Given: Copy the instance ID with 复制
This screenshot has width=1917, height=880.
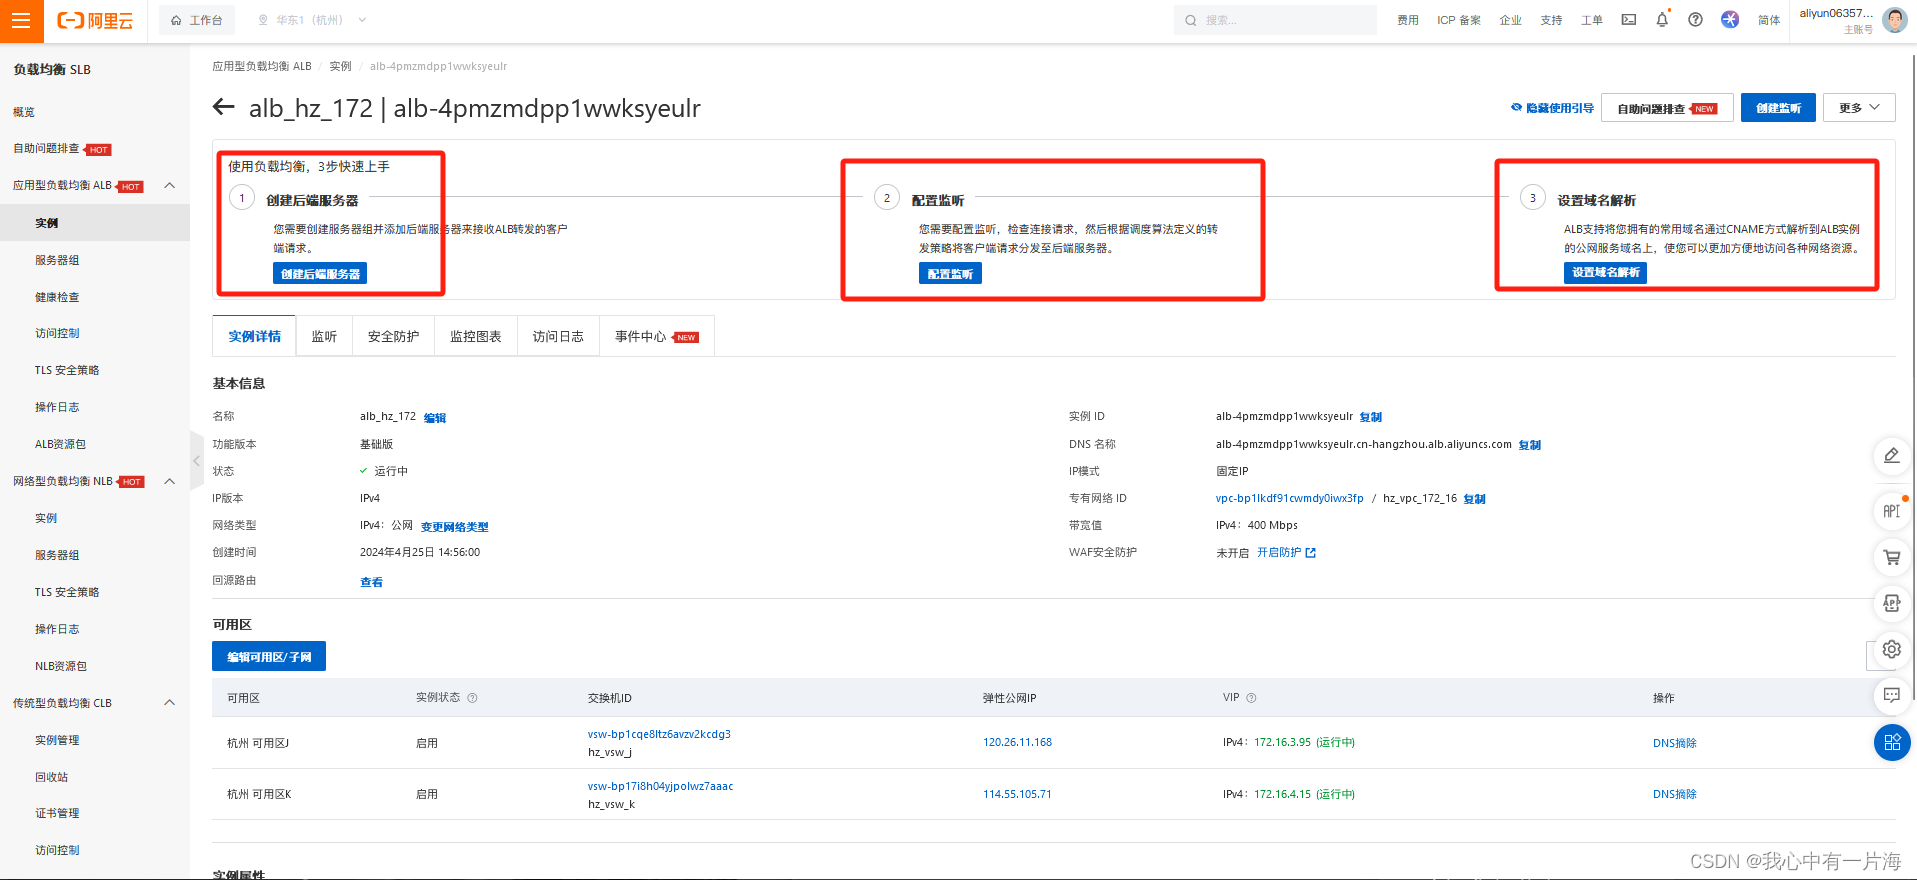Looking at the screenshot, I should point(1371,417).
